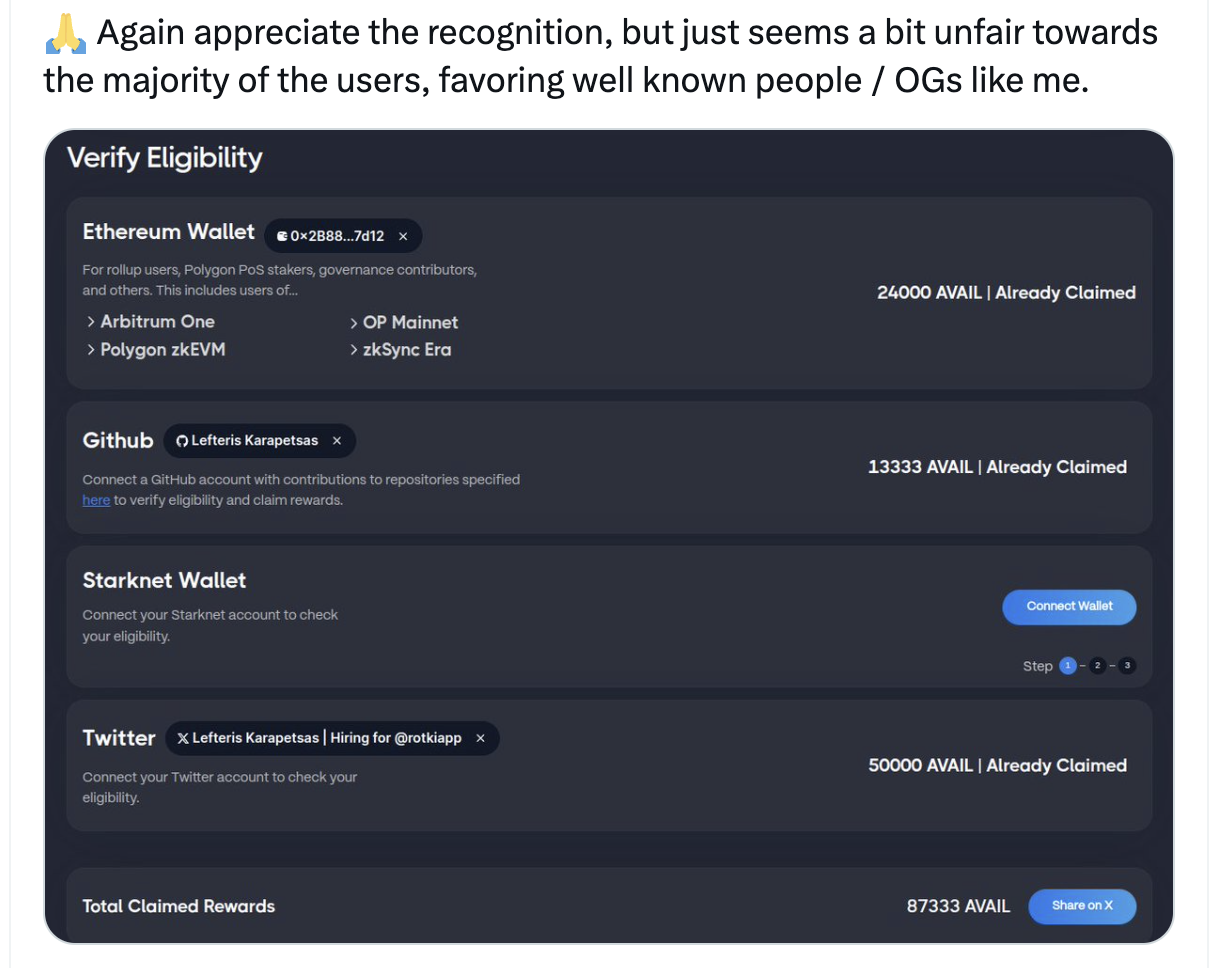Click the 87333 AVAIL total rewards text
The image size is (1220, 968).
958,907
